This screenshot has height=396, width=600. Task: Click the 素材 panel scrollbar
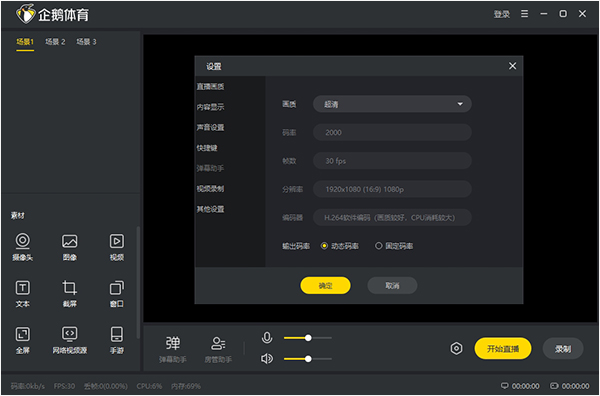[x=138, y=282]
